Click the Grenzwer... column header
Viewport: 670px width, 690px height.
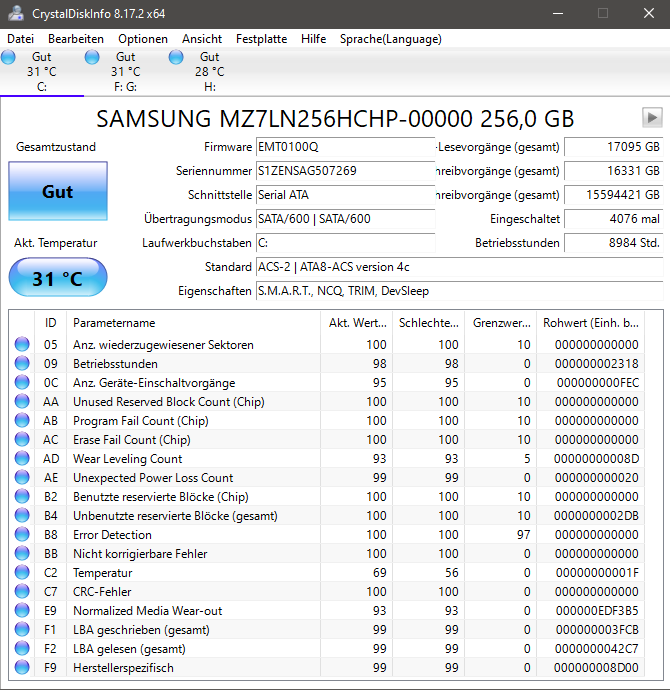coord(501,323)
